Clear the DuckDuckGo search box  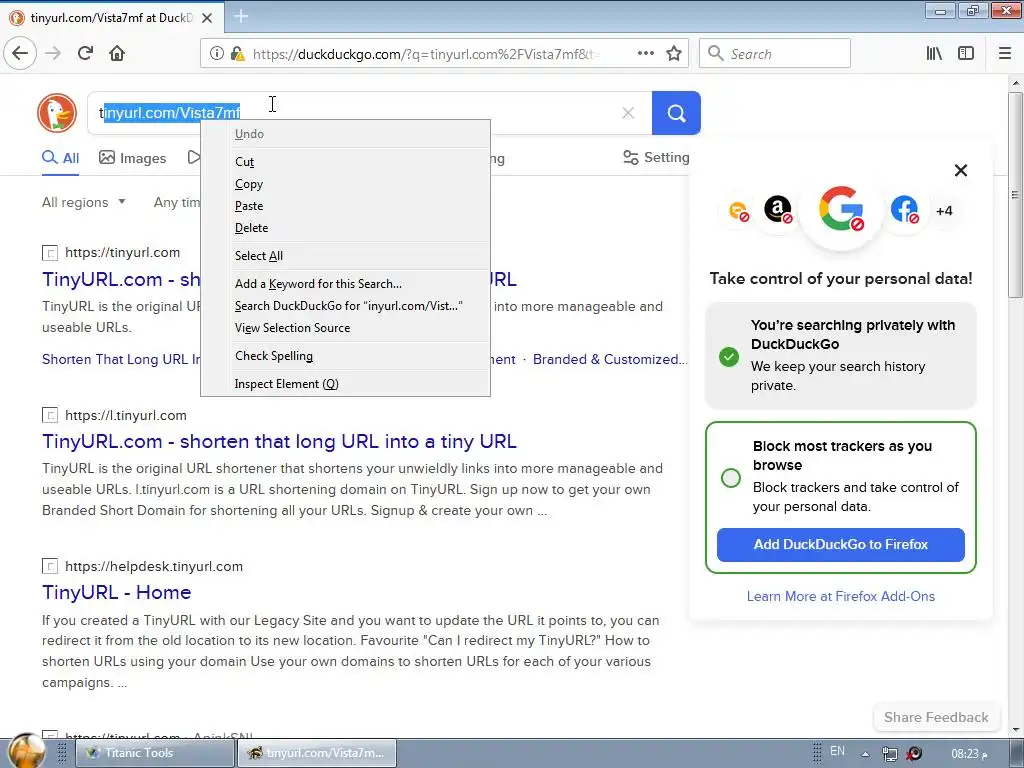click(x=628, y=113)
